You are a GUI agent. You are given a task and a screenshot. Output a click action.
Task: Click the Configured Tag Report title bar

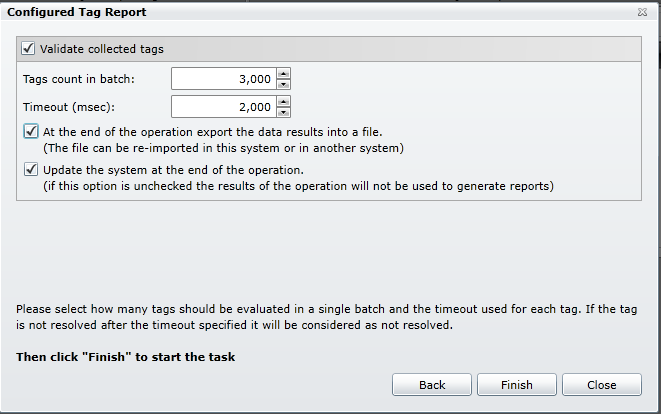click(x=300, y=12)
